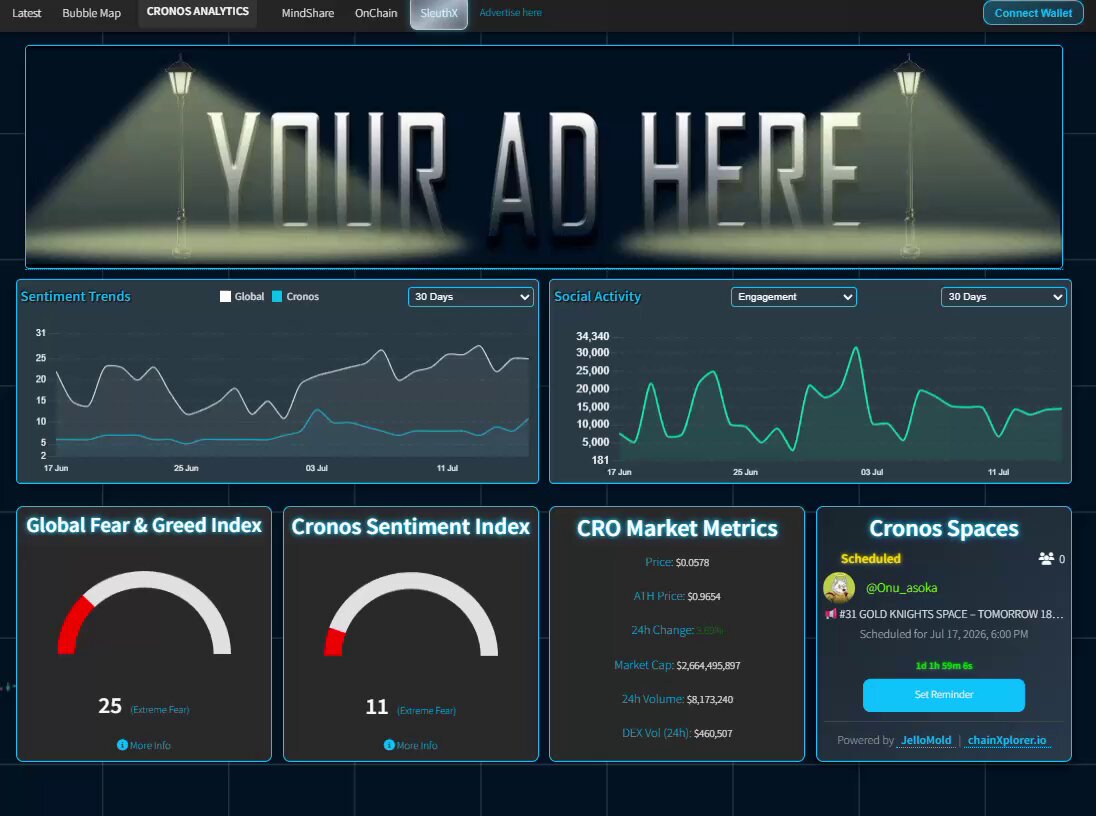Click the Global Fear & Greed gauge
This screenshot has height=816, width=1096.
click(x=144, y=613)
